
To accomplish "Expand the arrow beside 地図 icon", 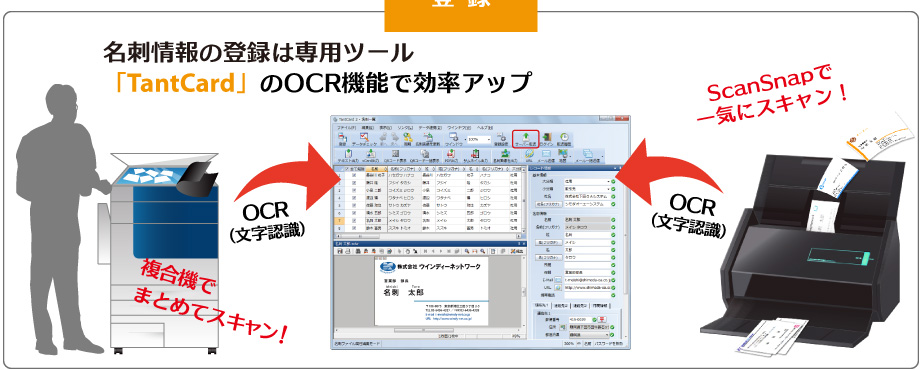I will point(570,156).
